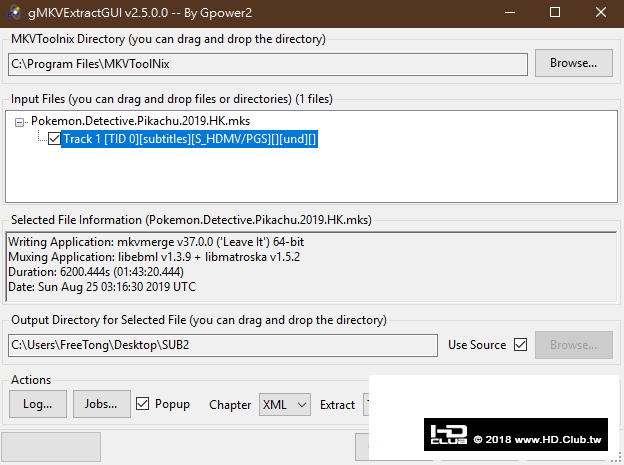Select Track 1 [TID 0][subtitles] row
This screenshot has width=624, height=465.
pos(189,139)
